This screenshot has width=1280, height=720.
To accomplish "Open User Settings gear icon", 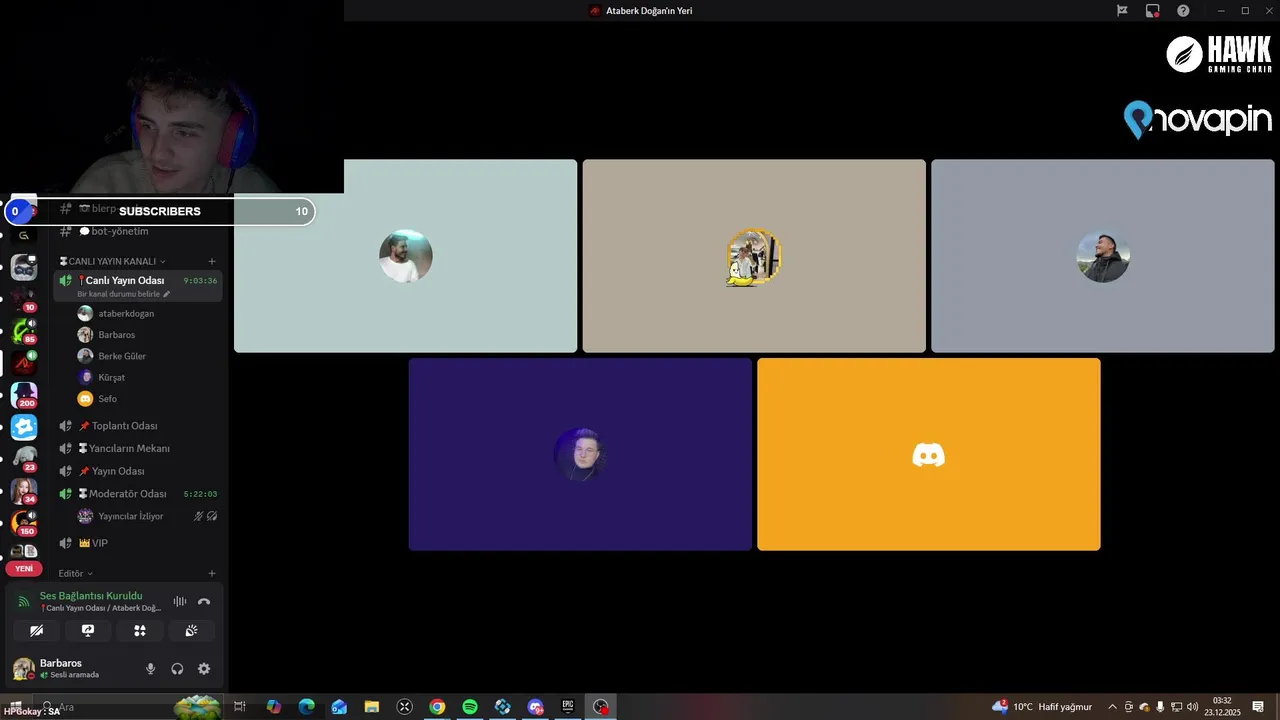I will tap(204, 669).
